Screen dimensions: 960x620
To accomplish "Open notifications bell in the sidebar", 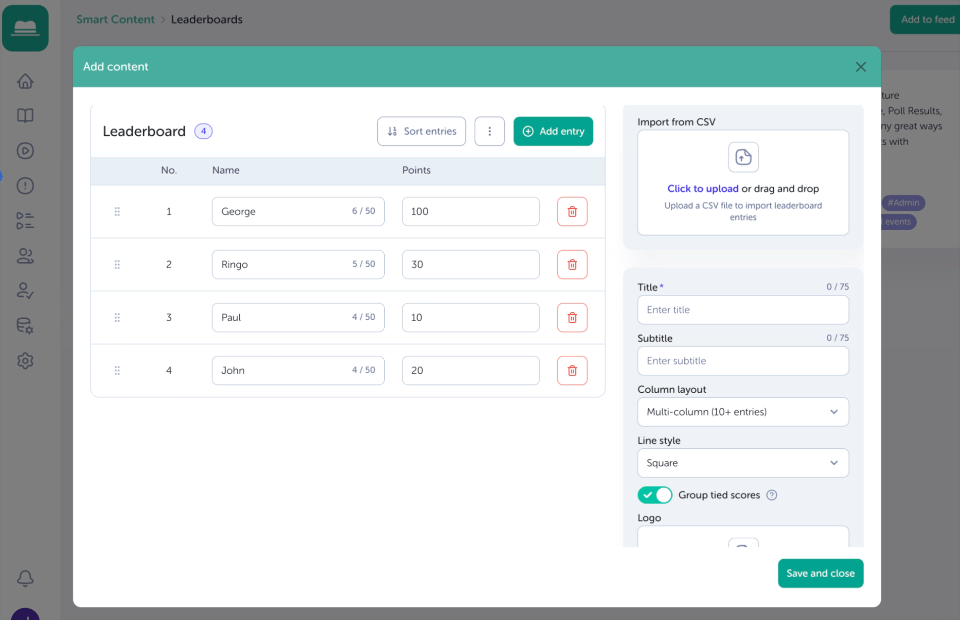I will (x=25, y=578).
